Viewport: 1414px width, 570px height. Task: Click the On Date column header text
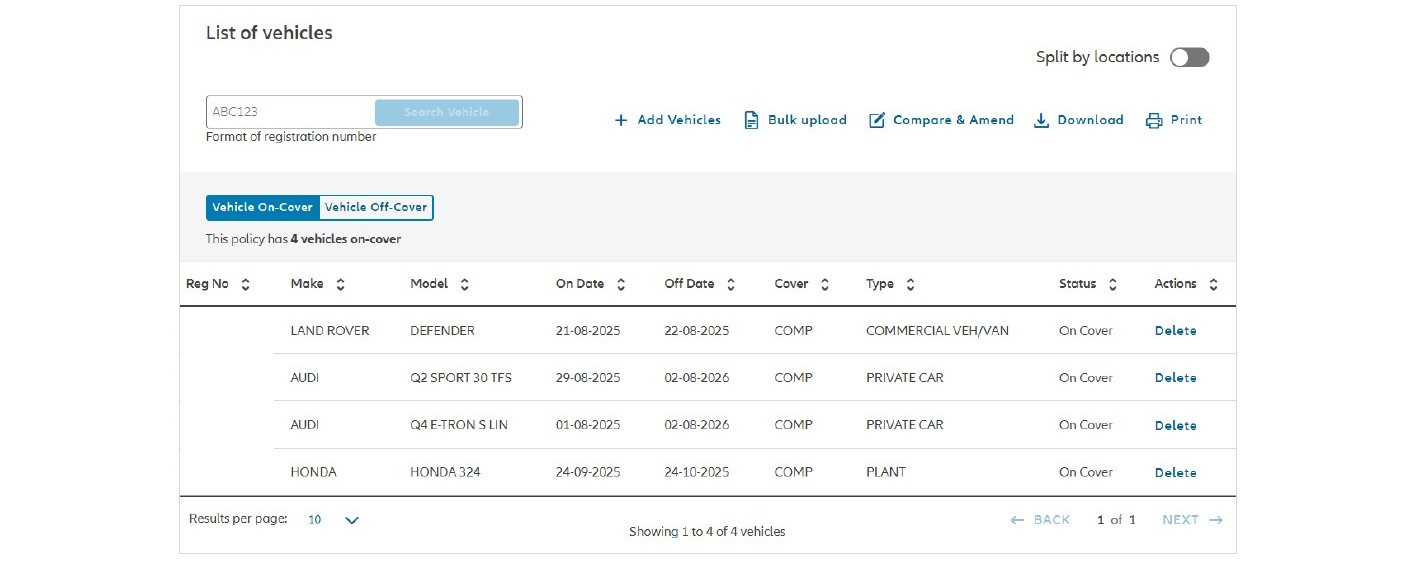point(580,284)
